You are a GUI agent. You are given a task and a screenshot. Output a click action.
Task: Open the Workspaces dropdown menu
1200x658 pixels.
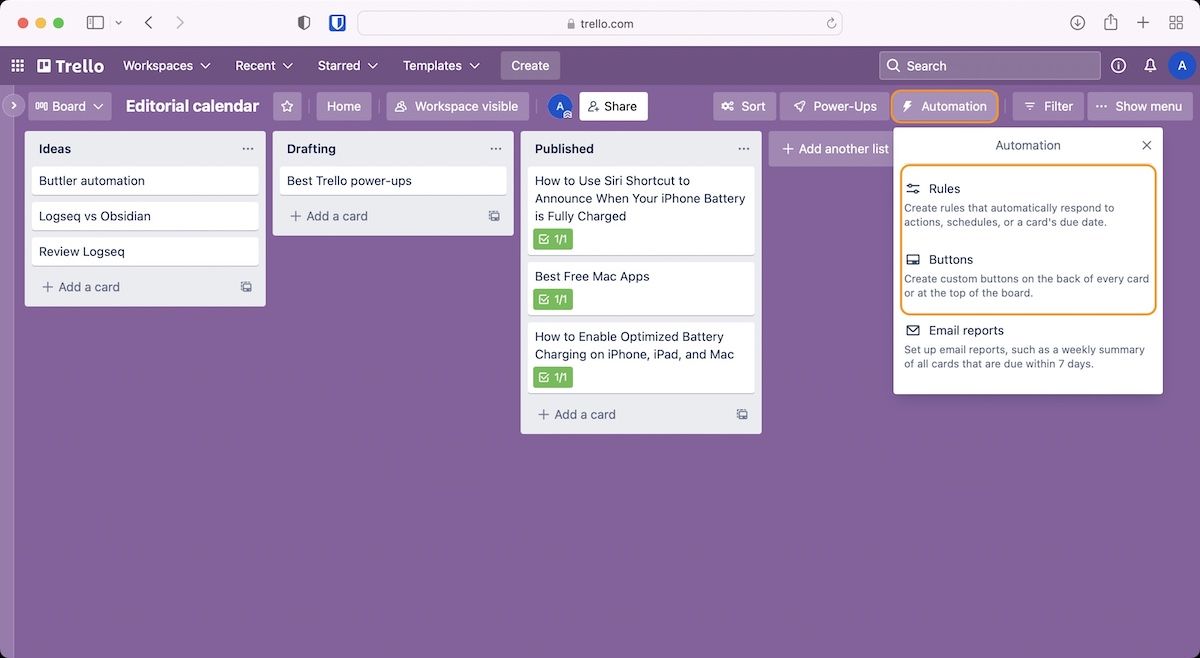[166, 66]
